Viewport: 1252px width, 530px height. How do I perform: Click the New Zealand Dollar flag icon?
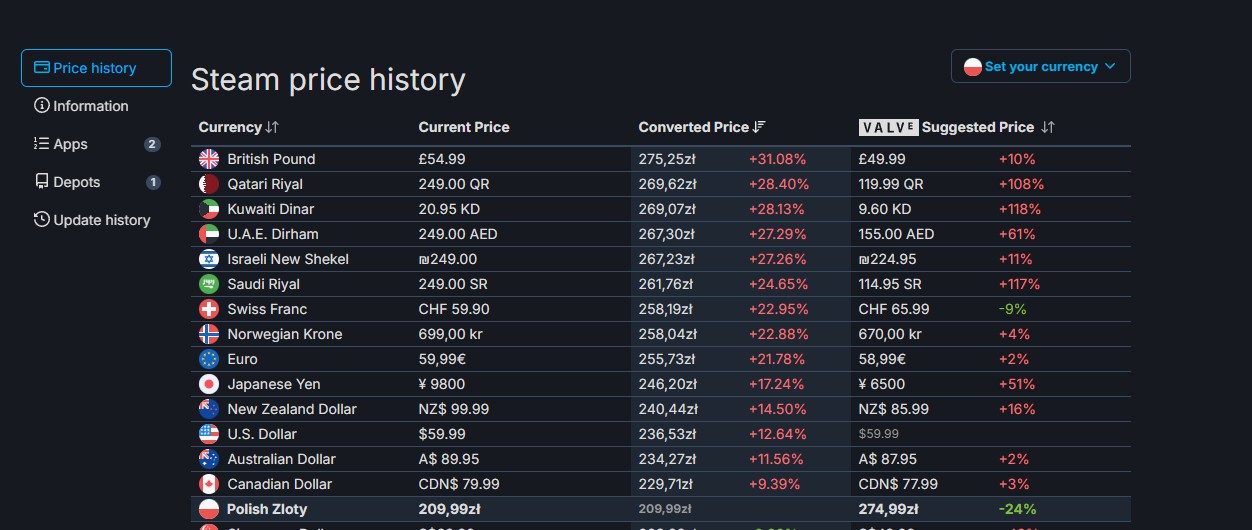tap(209, 409)
